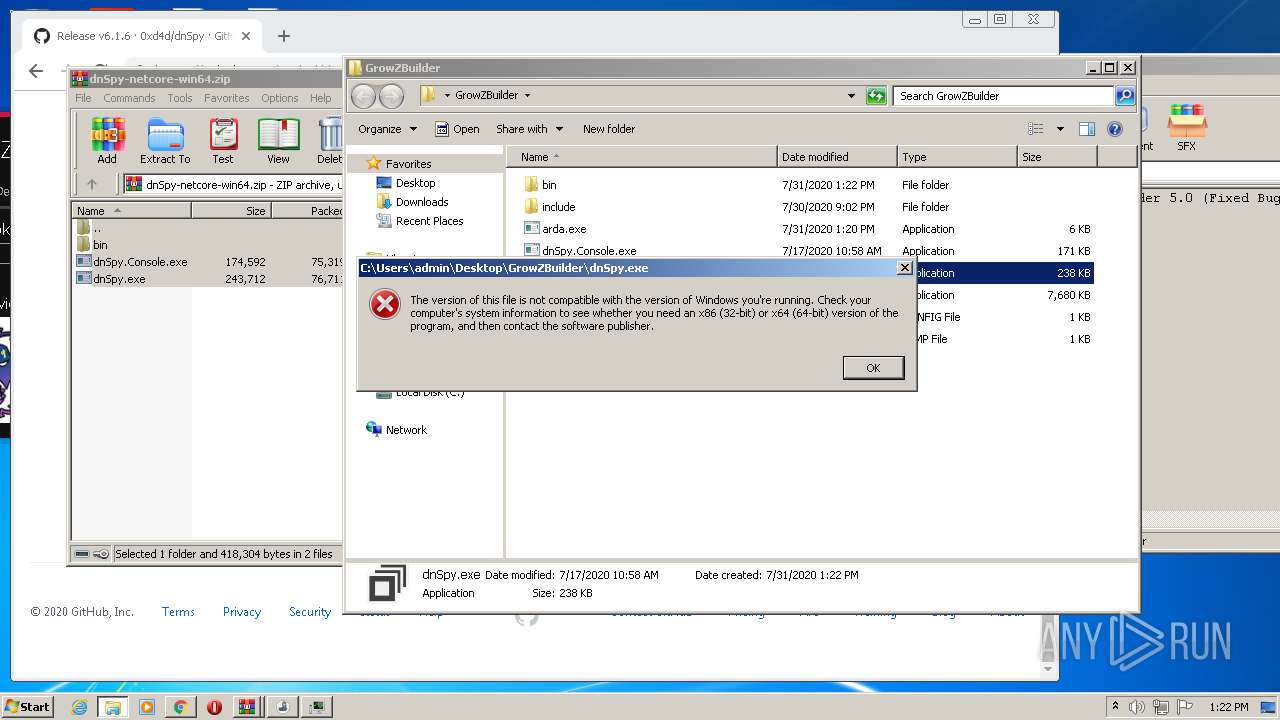Viewport: 1280px width, 720px height.
Task: Switch to WinRAR from the taskbar
Action: 247,707
